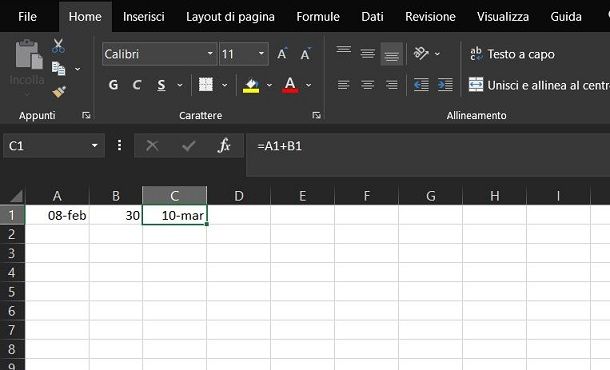The image size is (610, 370).
Task: Increase indent icon
Action: 445,84
